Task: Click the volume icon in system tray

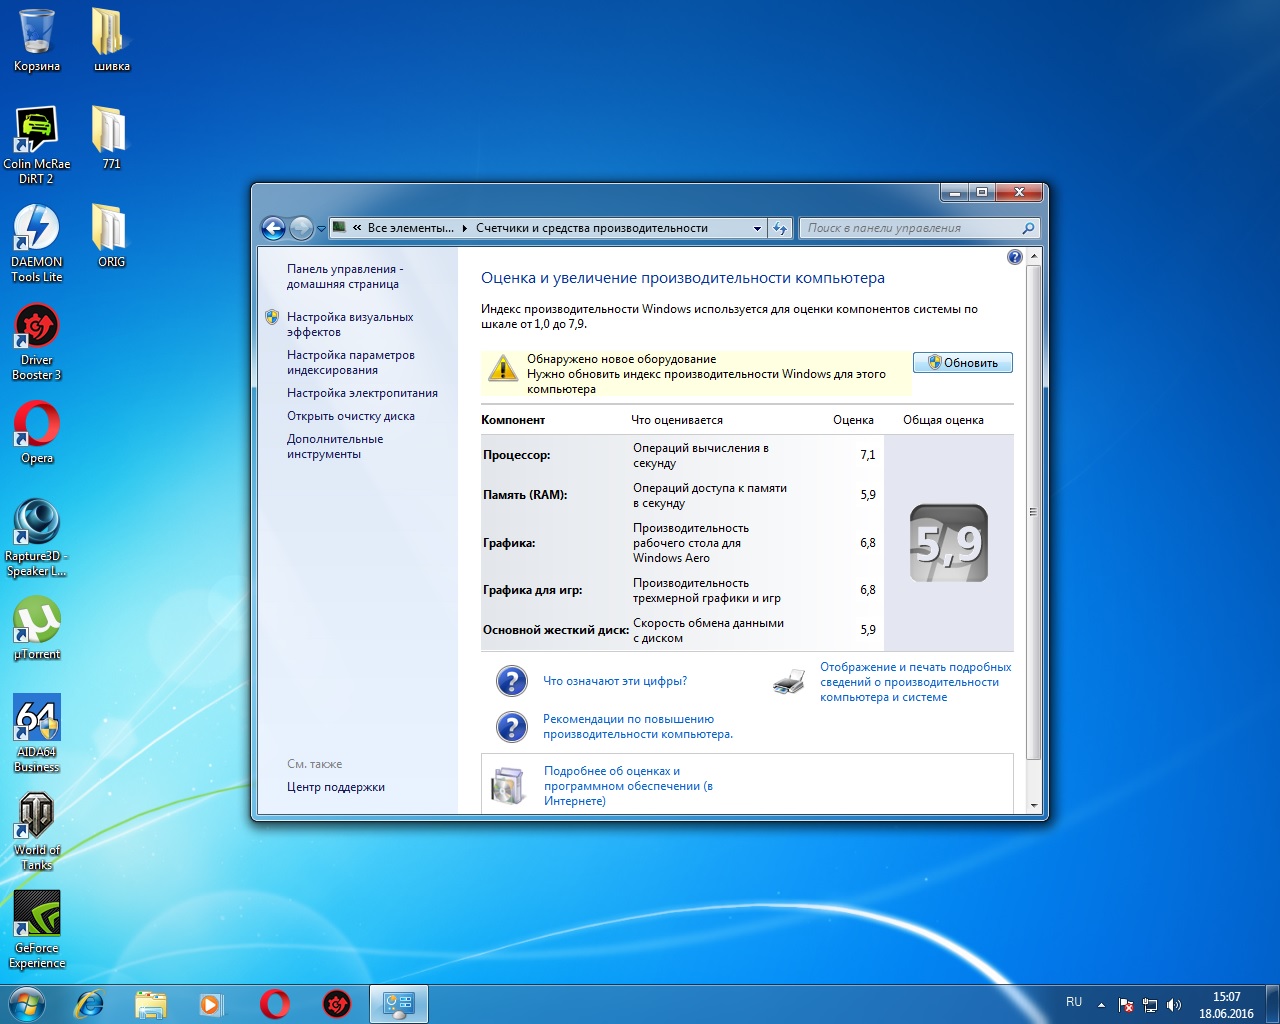Action: (x=1174, y=1005)
